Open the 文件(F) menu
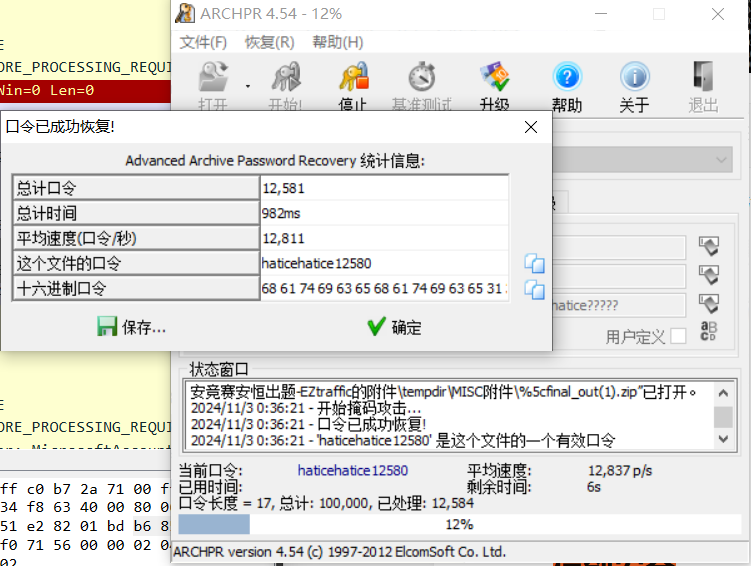 tap(203, 42)
